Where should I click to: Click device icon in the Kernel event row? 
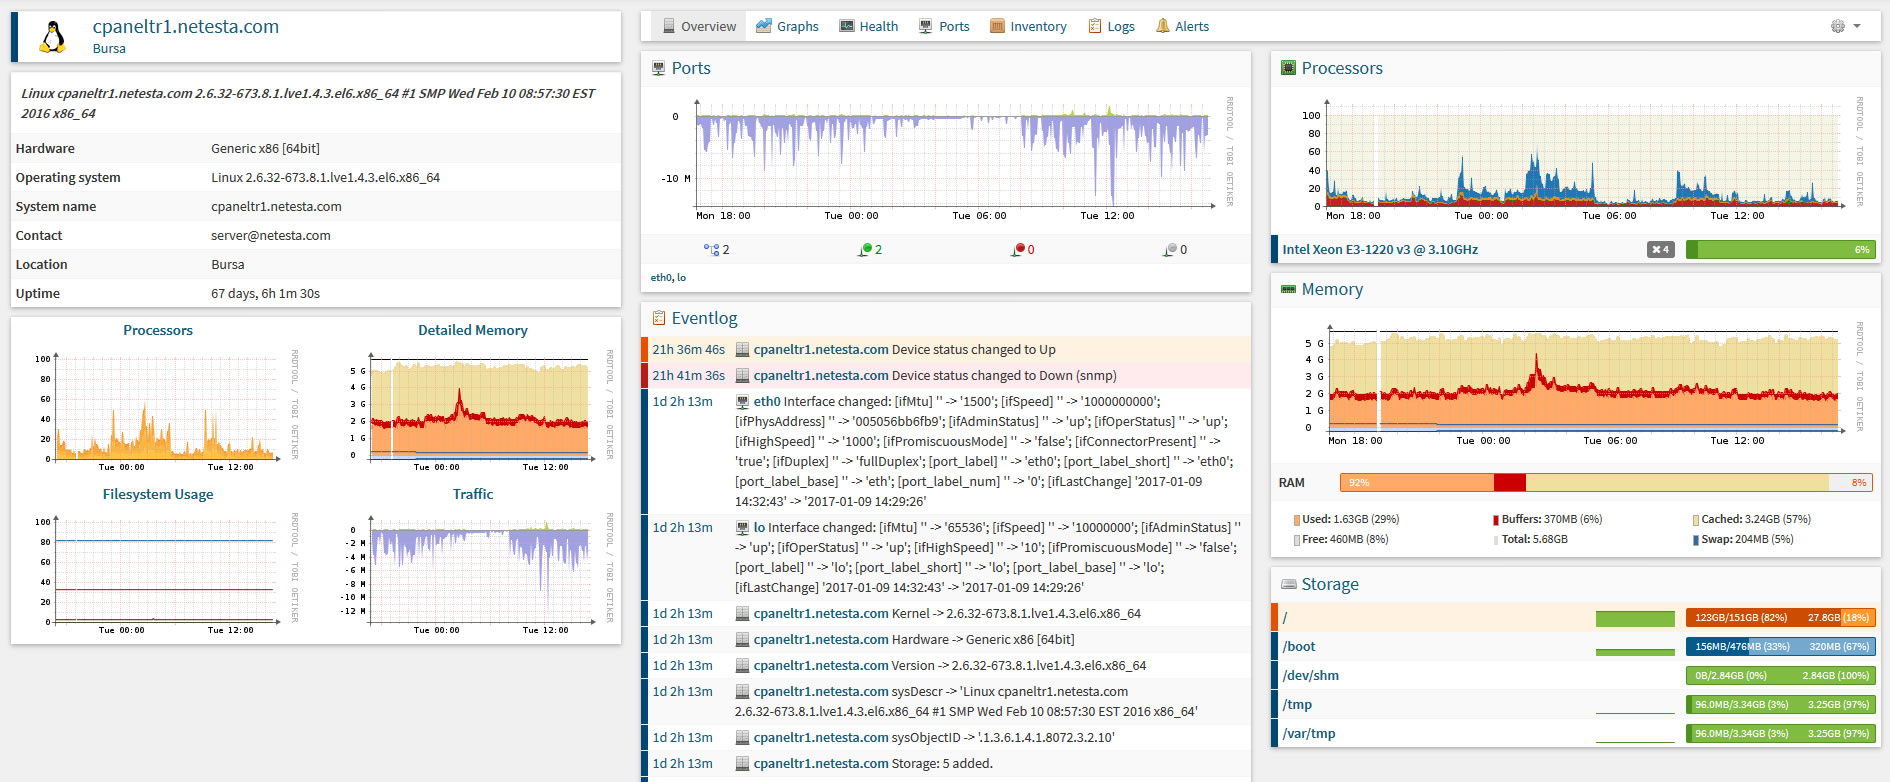point(742,614)
